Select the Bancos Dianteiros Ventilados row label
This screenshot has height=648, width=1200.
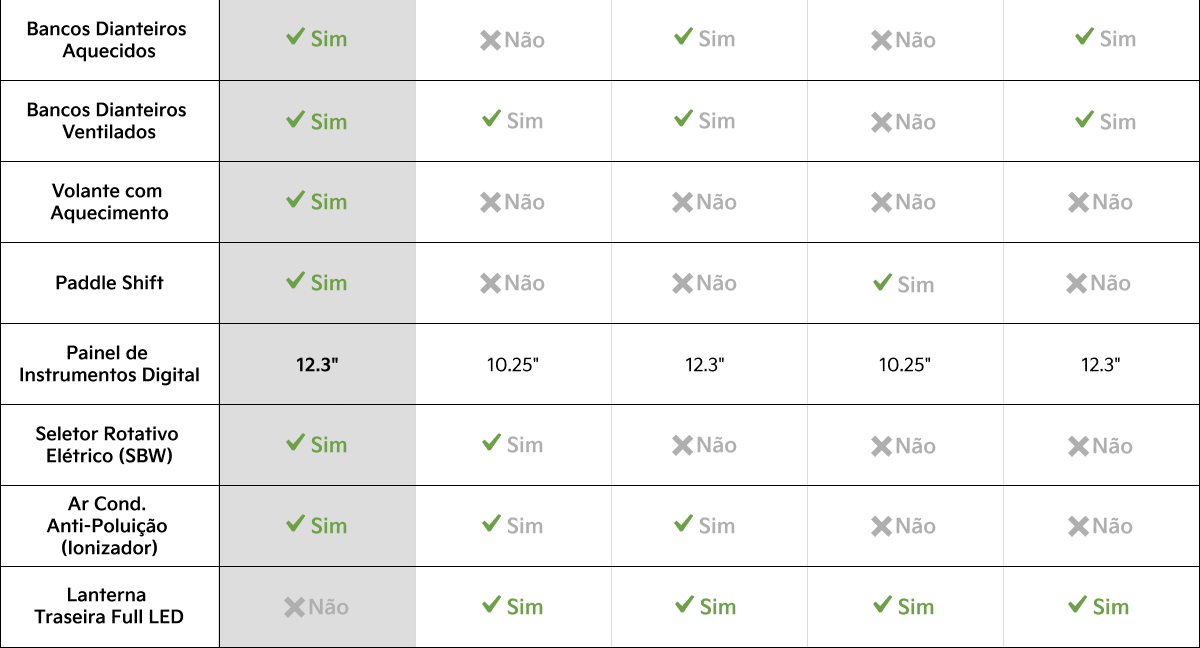click(x=108, y=121)
